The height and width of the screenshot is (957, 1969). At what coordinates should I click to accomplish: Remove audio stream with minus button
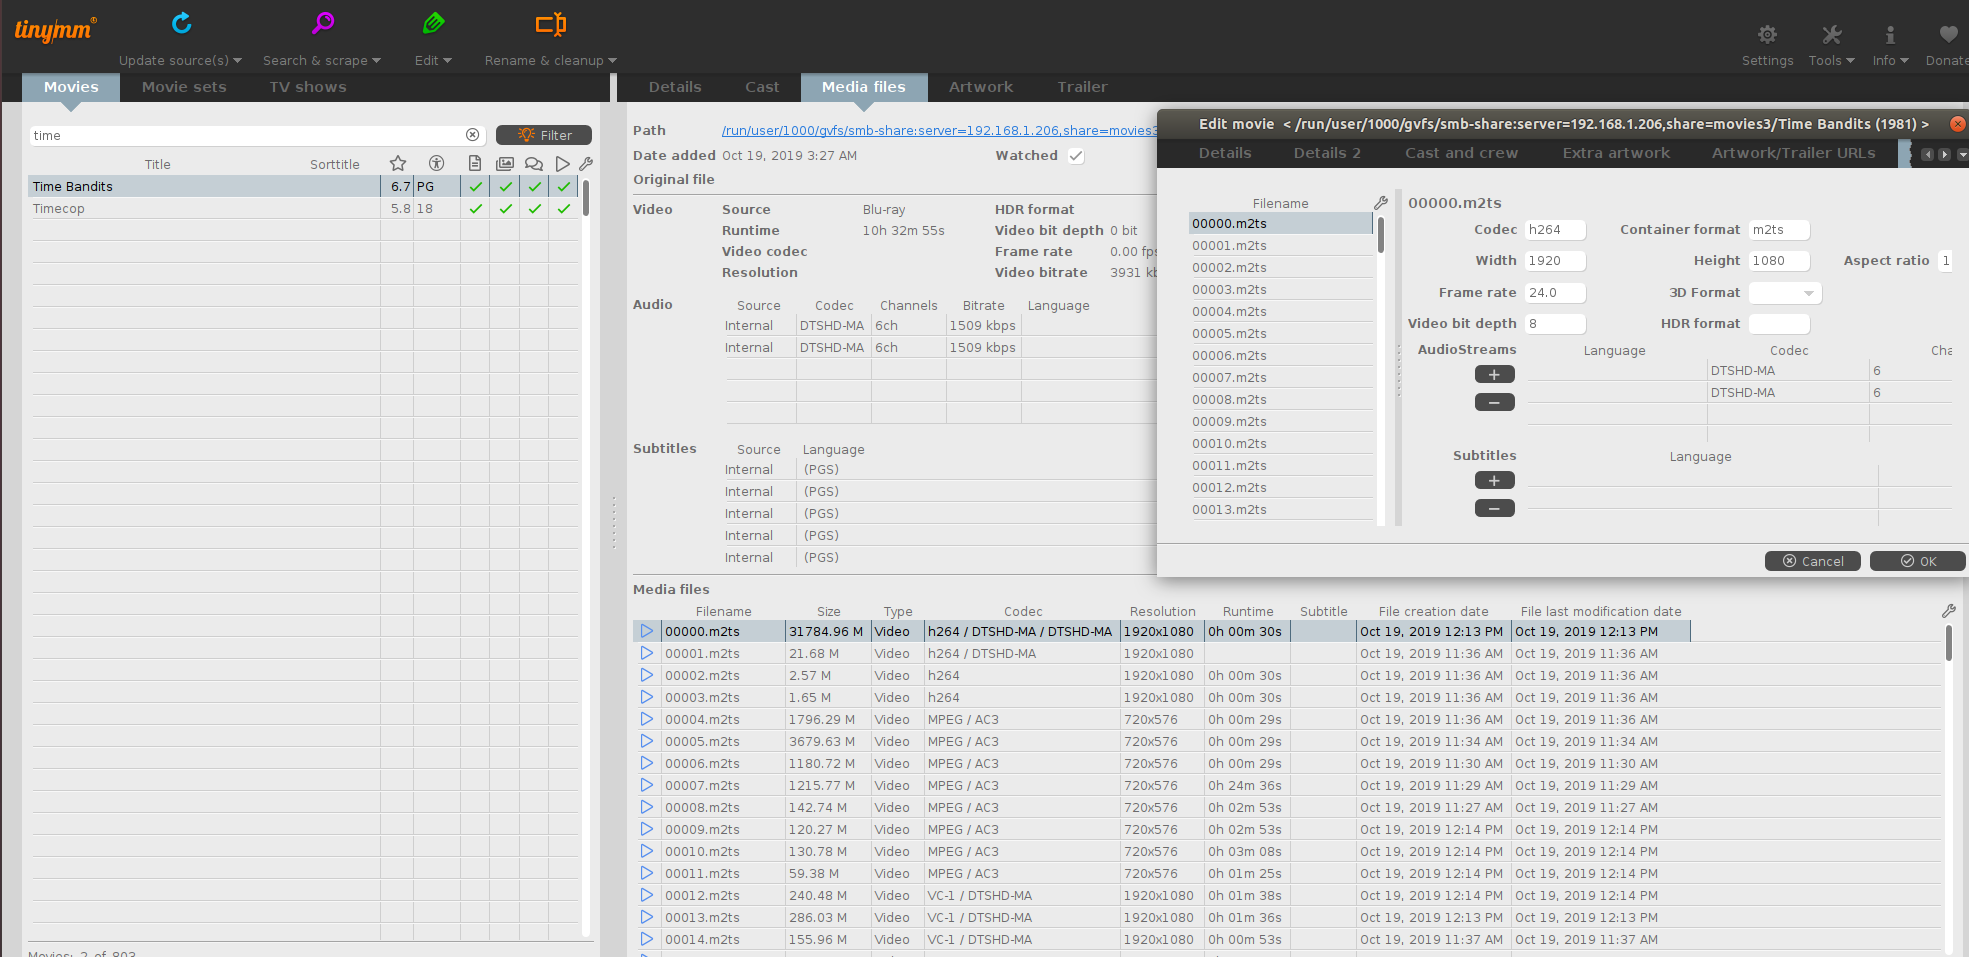(x=1494, y=402)
